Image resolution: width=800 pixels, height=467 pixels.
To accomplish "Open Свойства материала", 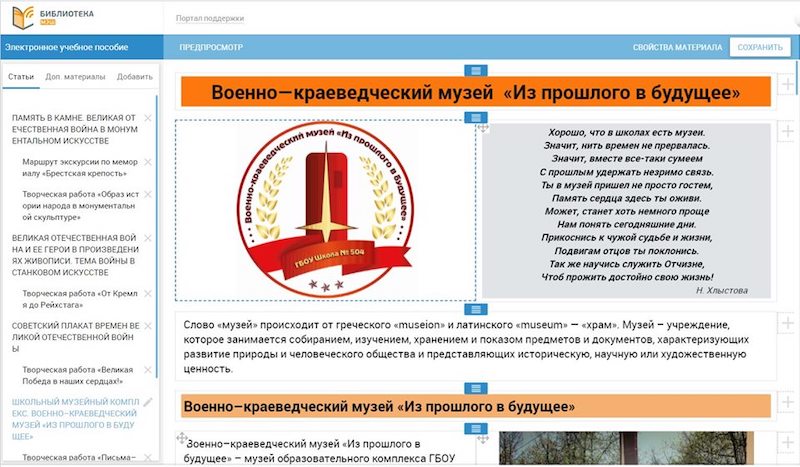I will 677,47.
